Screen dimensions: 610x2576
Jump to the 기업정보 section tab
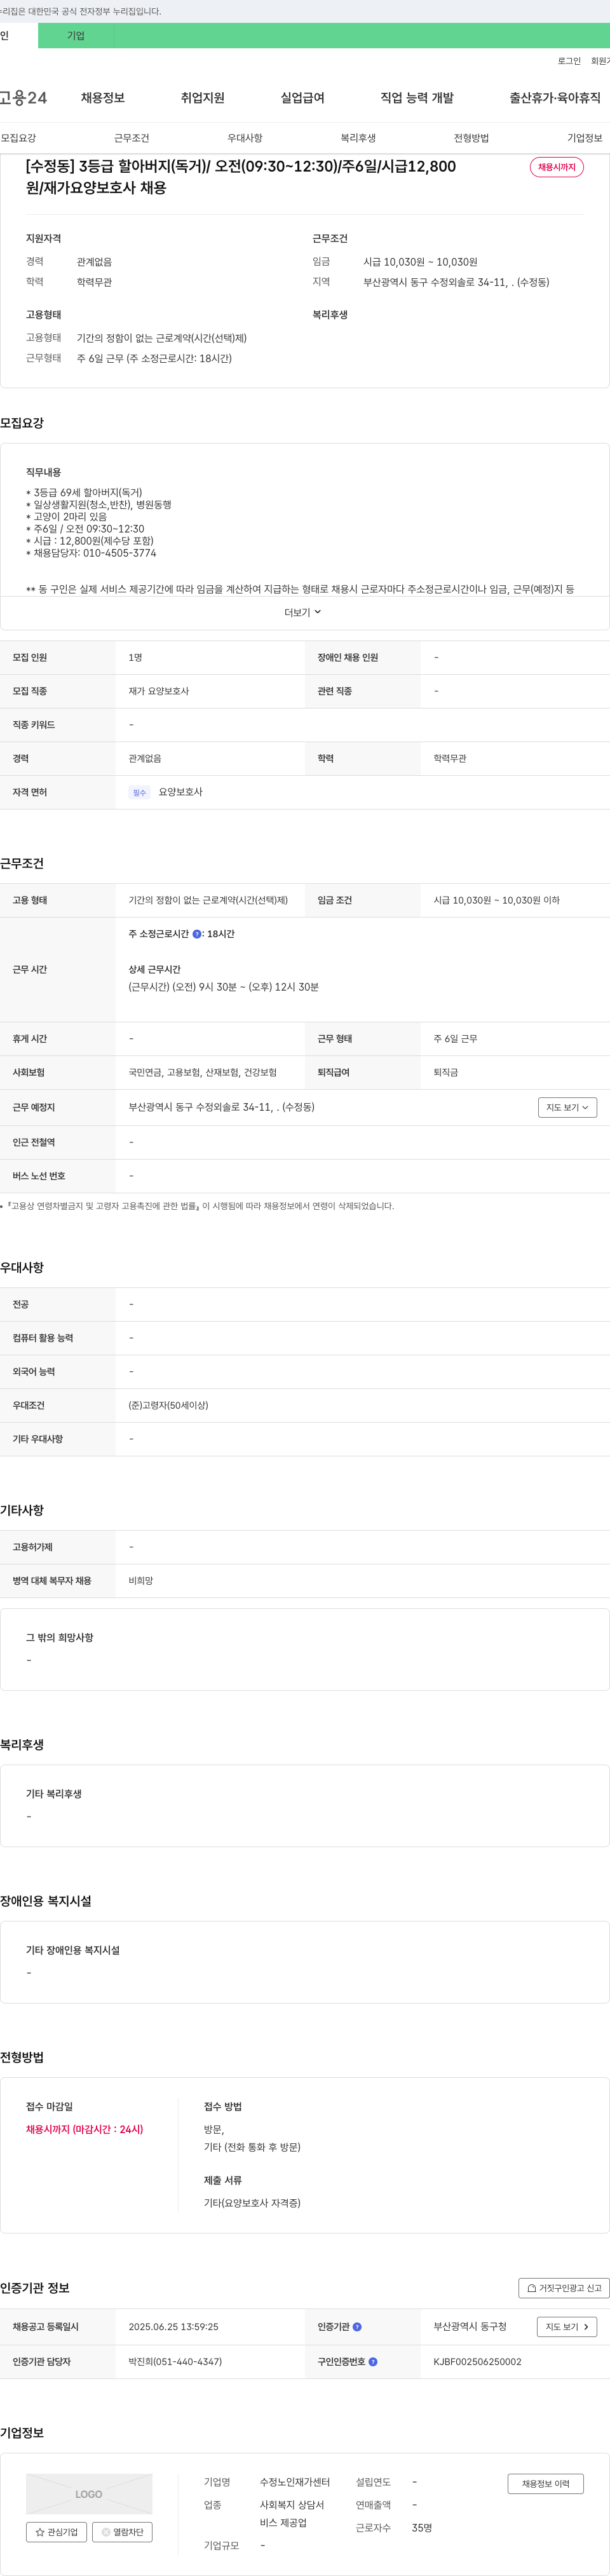pyautogui.click(x=585, y=138)
